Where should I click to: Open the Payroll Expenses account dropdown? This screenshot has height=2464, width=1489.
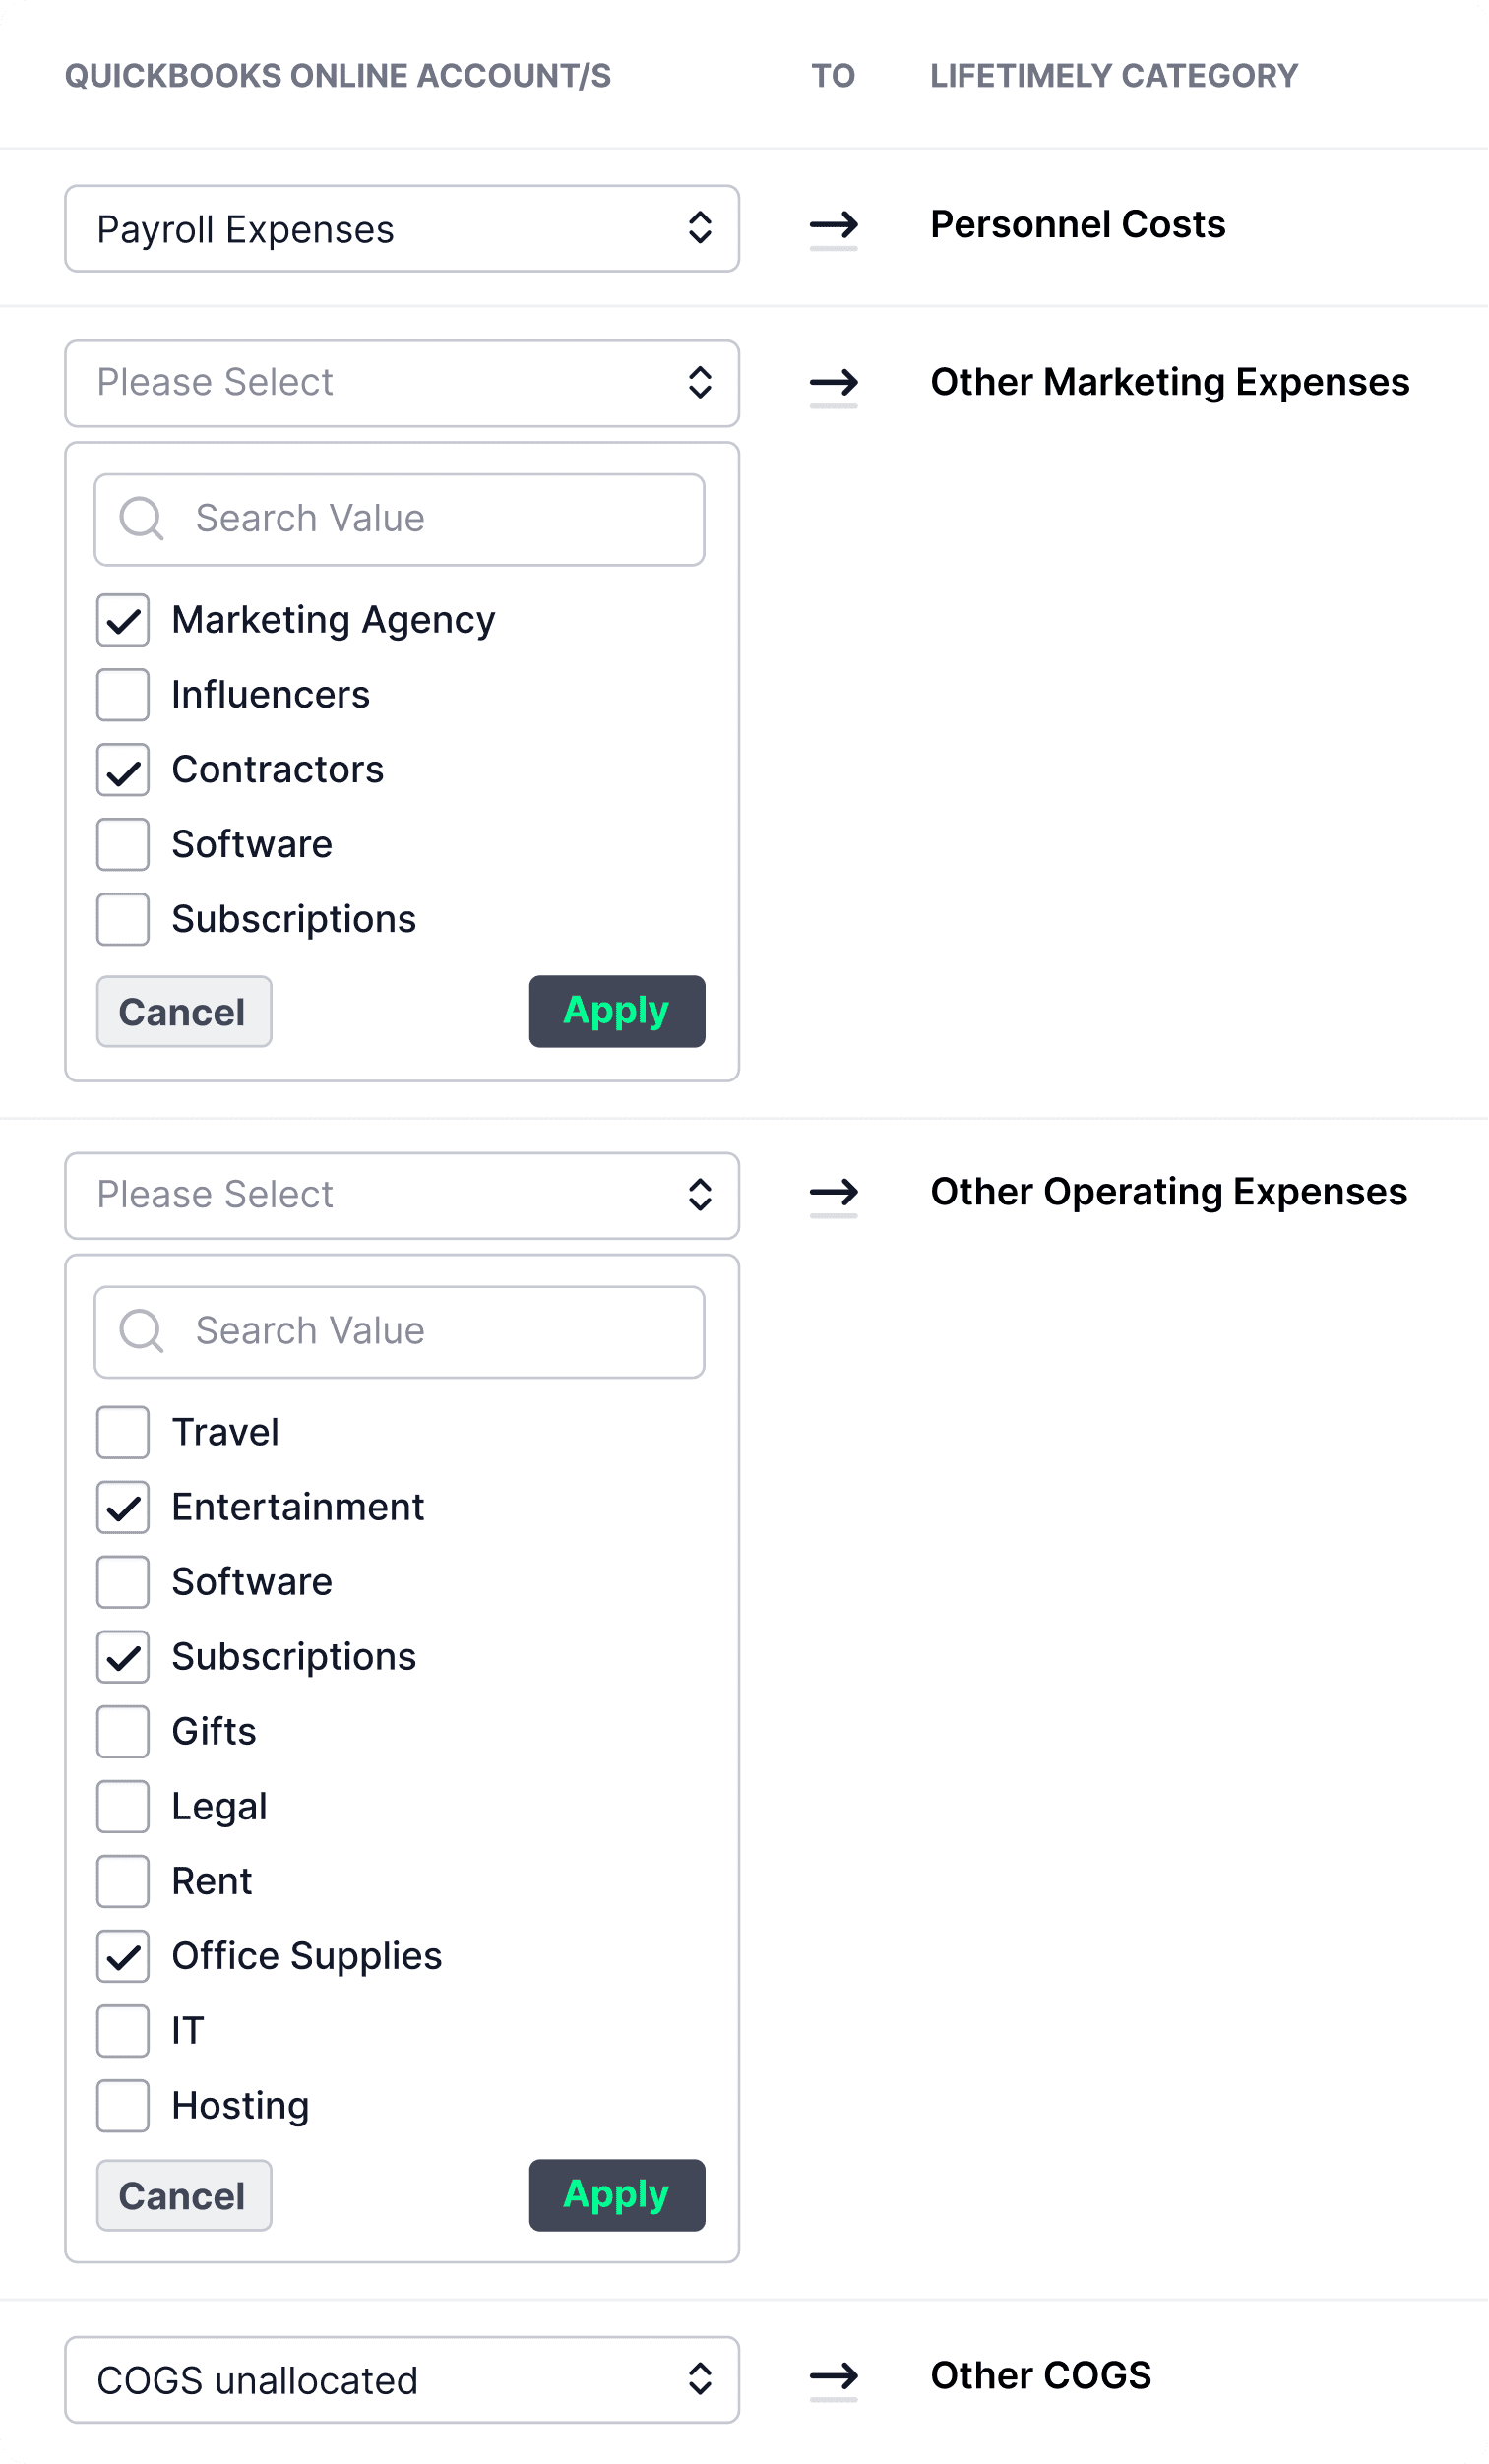click(x=402, y=228)
